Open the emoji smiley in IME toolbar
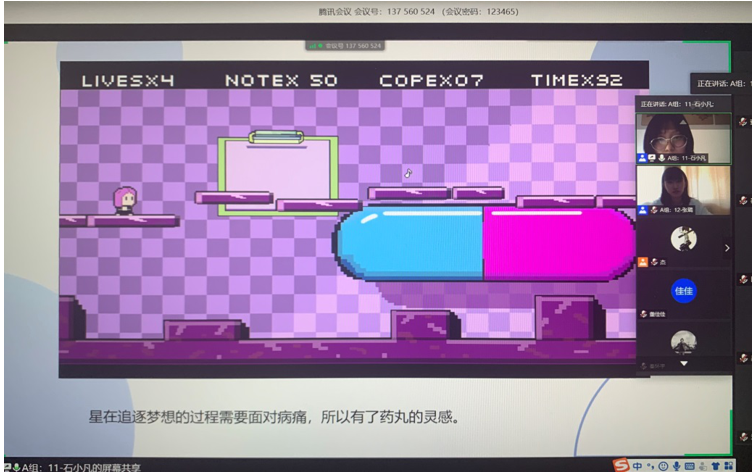 (663, 466)
